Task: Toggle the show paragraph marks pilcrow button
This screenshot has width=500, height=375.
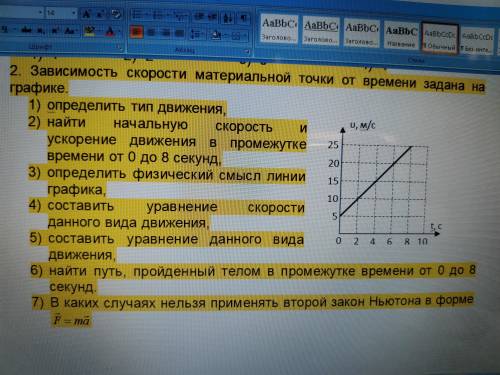Action: pyautogui.click(x=244, y=18)
